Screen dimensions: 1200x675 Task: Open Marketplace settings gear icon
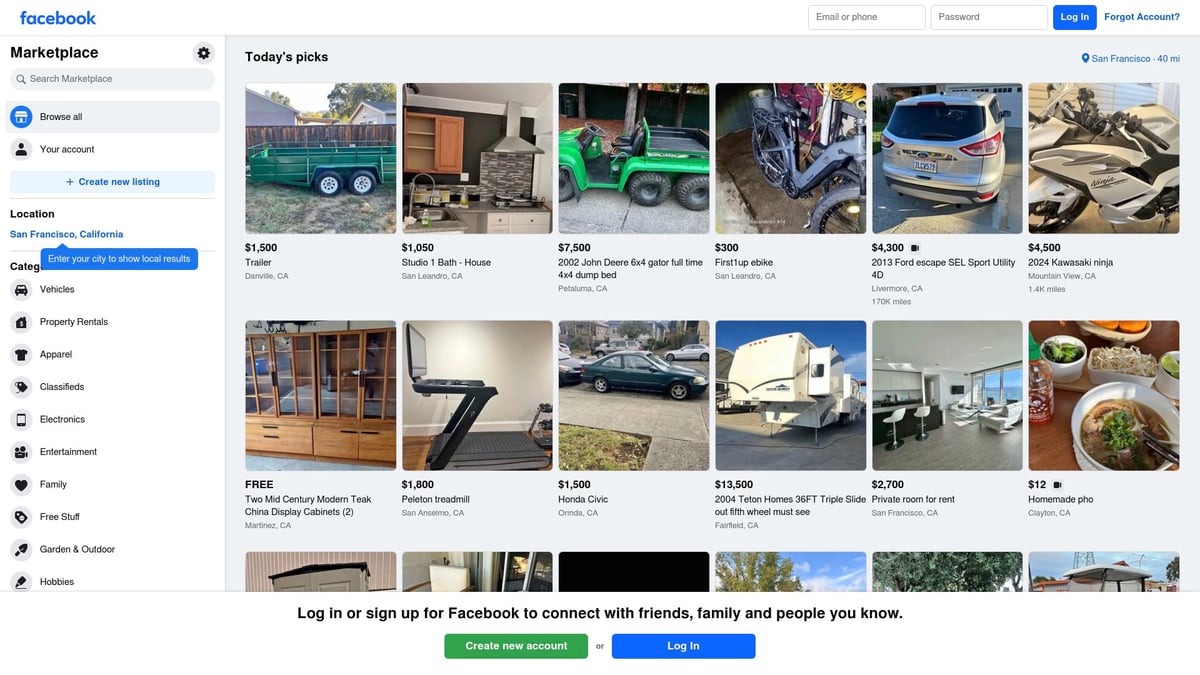pyautogui.click(x=204, y=53)
